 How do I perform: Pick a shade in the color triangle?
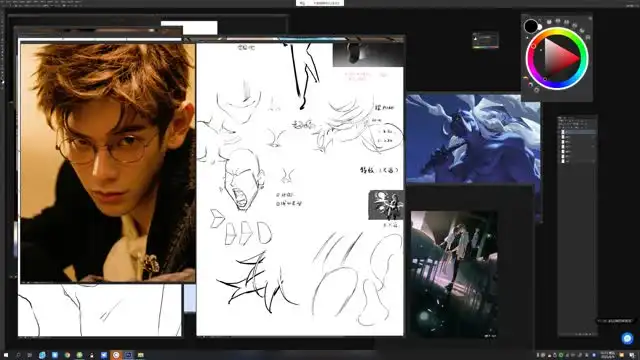pos(559,58)
